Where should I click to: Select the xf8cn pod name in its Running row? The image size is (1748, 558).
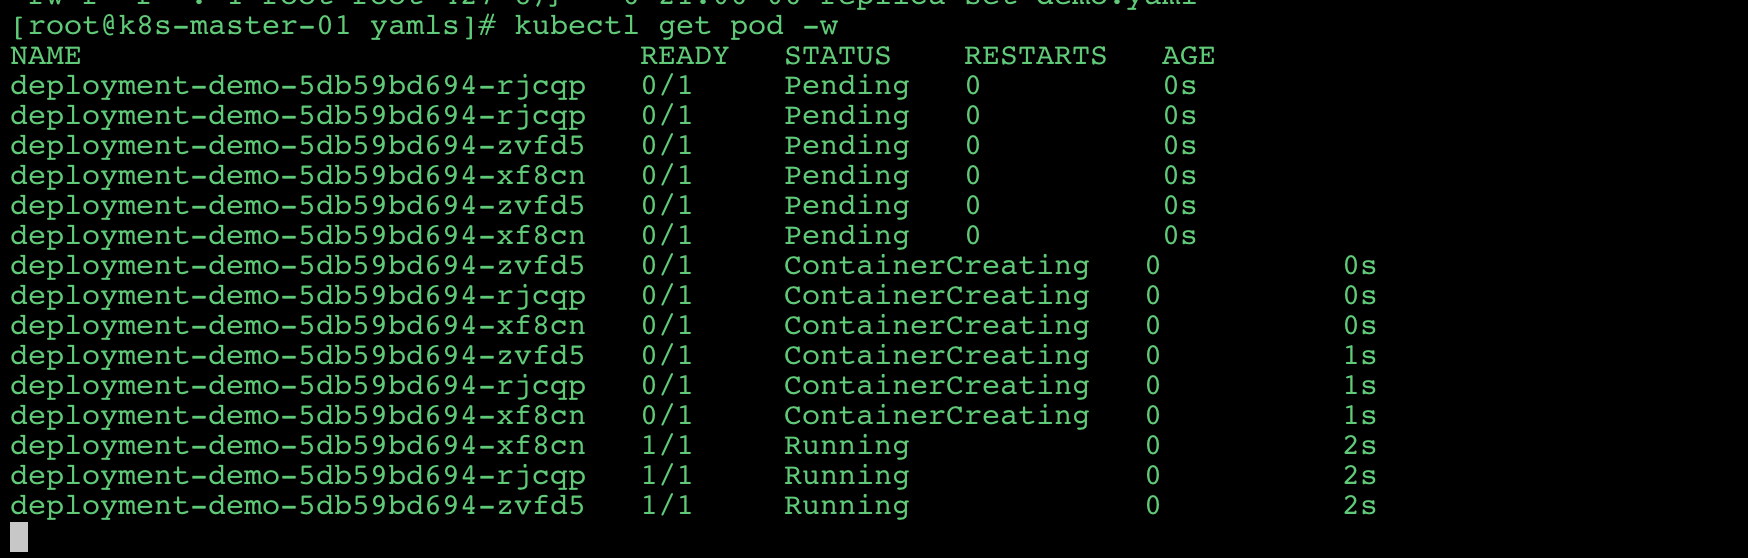(297, 446)
